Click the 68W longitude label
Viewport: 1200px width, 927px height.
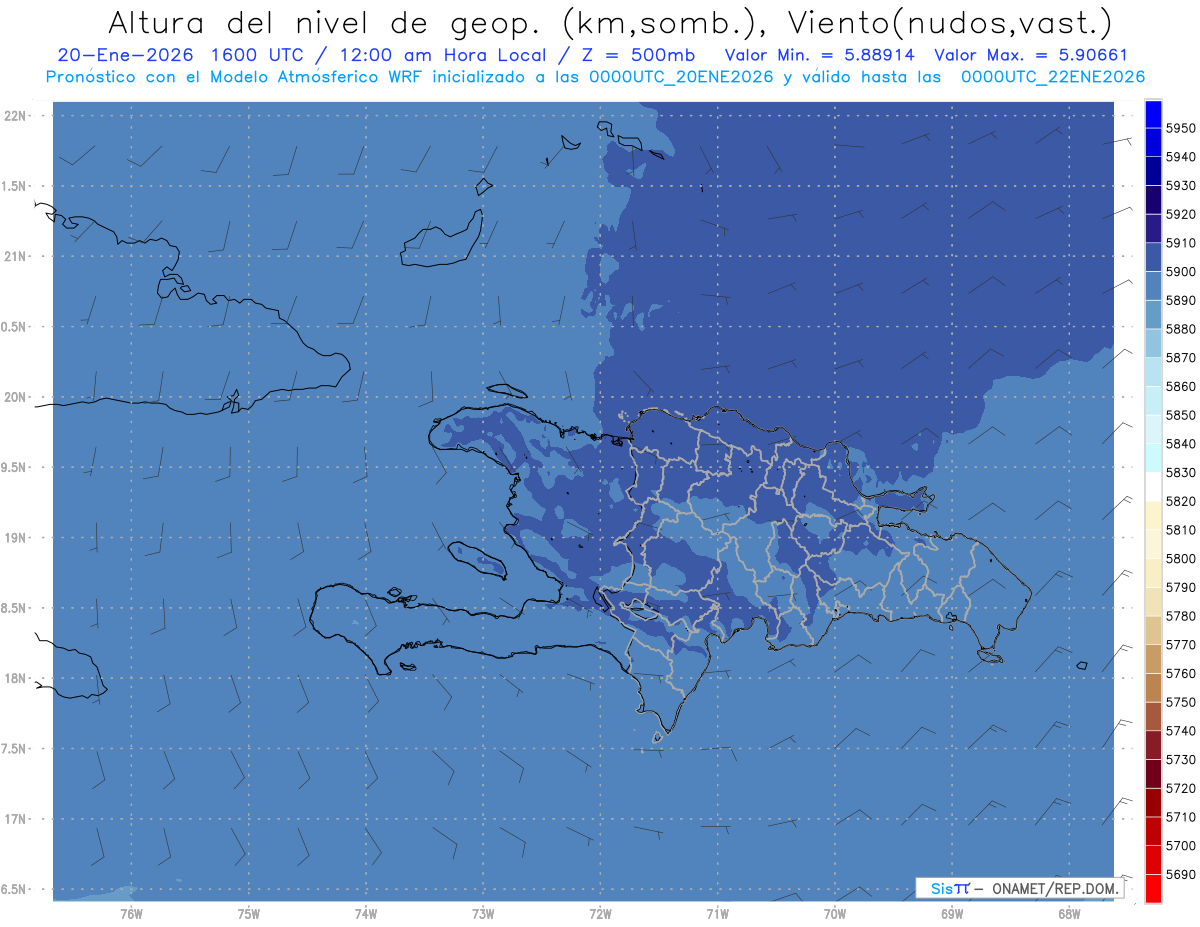pyautogui.click(x=1069, y=914)
